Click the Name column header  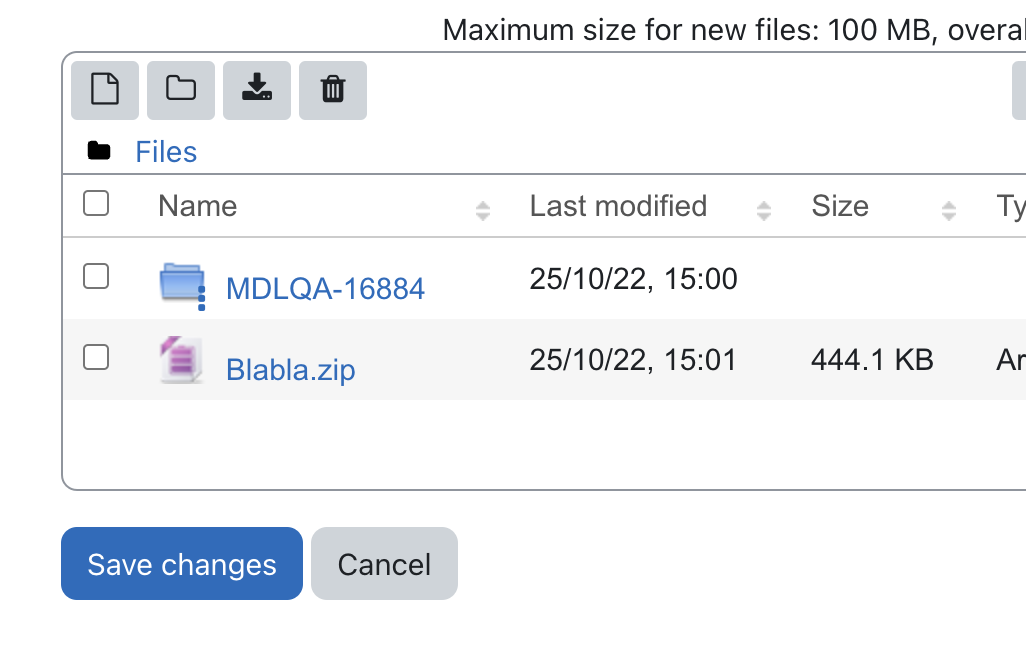click(x=198, y=206)
